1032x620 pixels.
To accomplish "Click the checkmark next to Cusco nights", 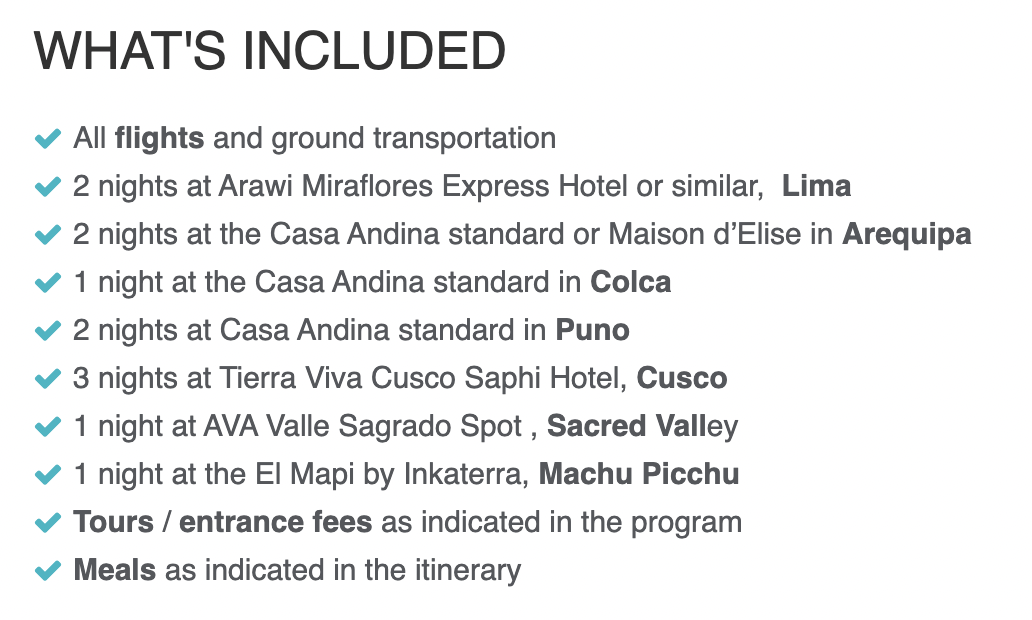I will [48, 379].
